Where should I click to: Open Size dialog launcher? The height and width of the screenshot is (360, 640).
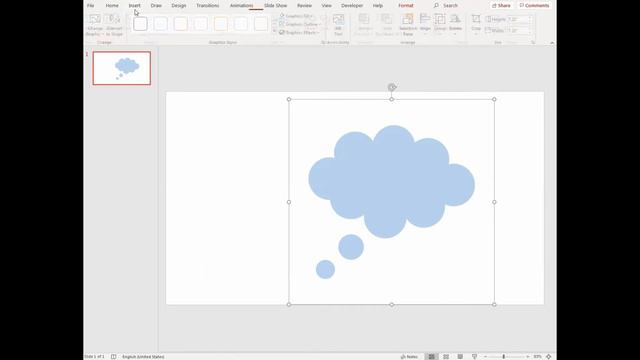click(533, 42)
